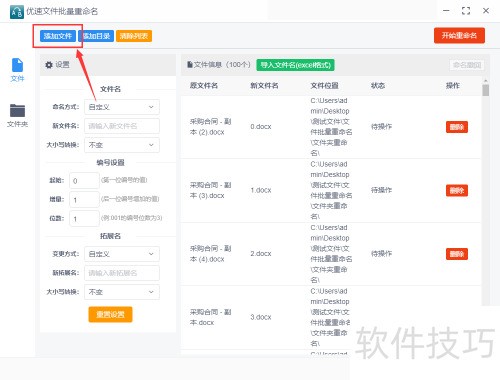Start renaming with 开始重命名 button
Screen dimensions: 500x380
[x=459, y=35]
